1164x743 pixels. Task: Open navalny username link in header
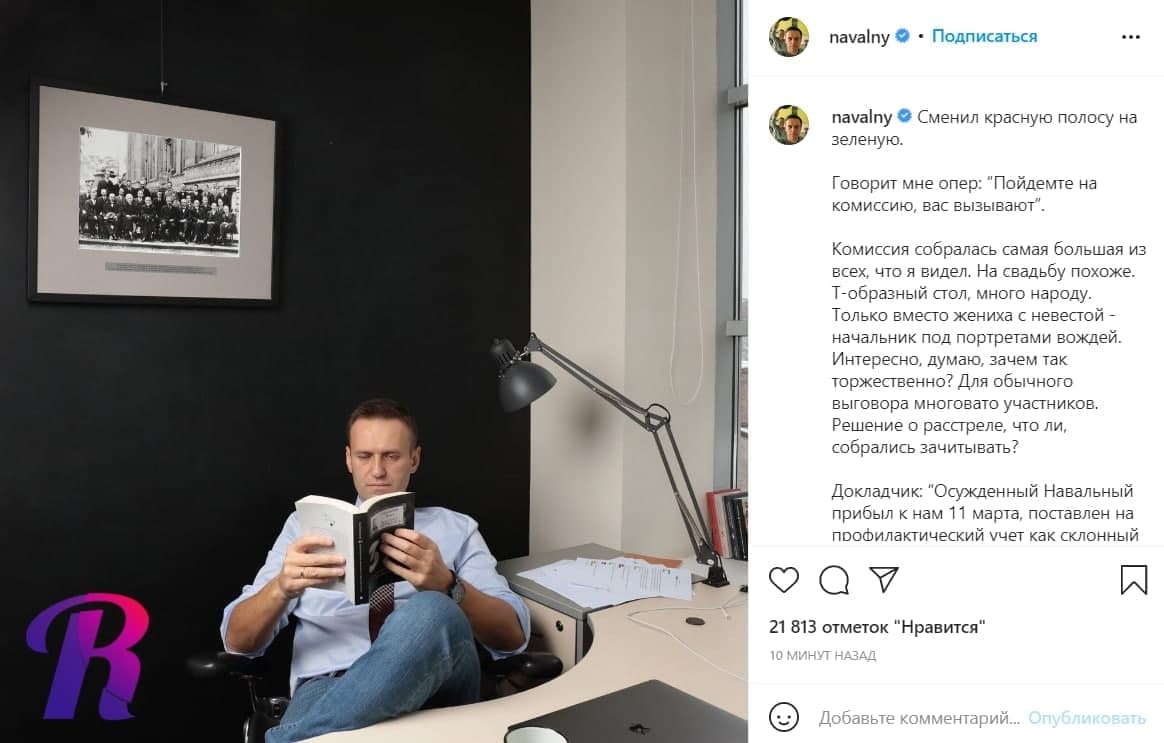coord(859,36)
